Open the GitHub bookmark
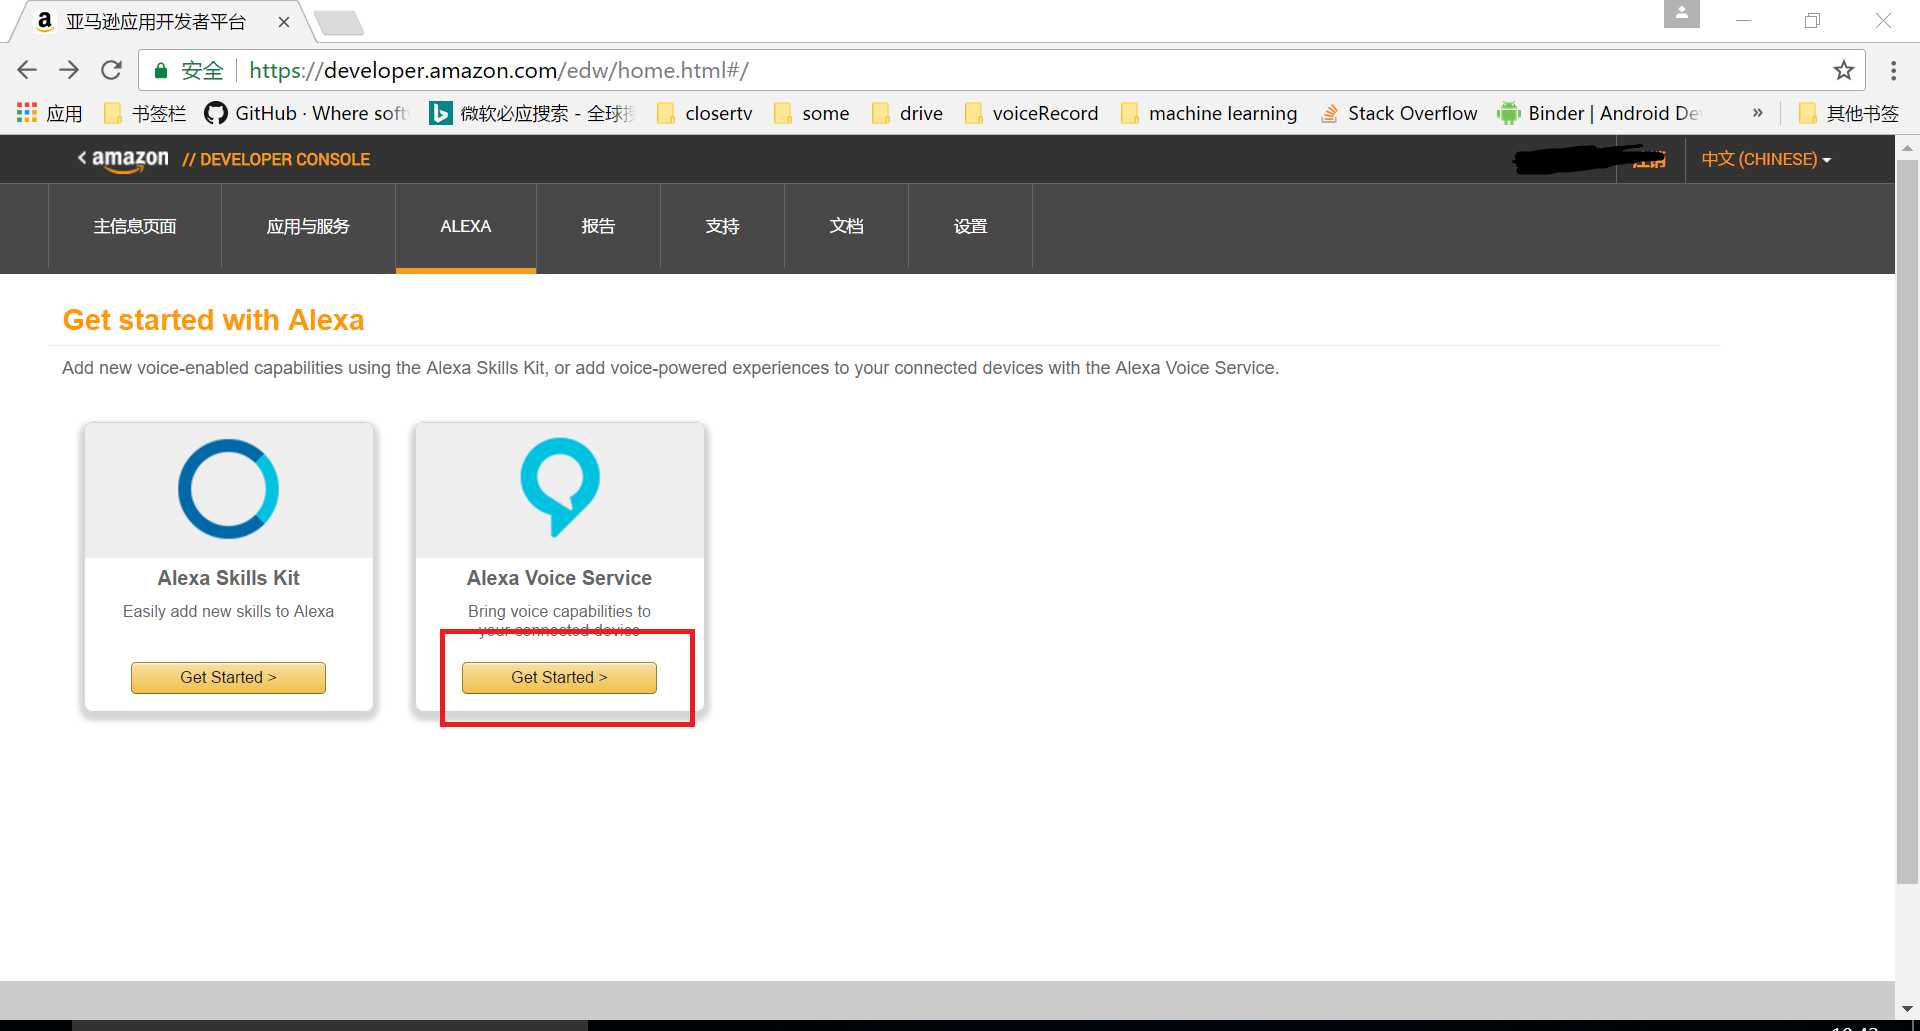Screen dimensions: 1920x1031 pos(308,113)
